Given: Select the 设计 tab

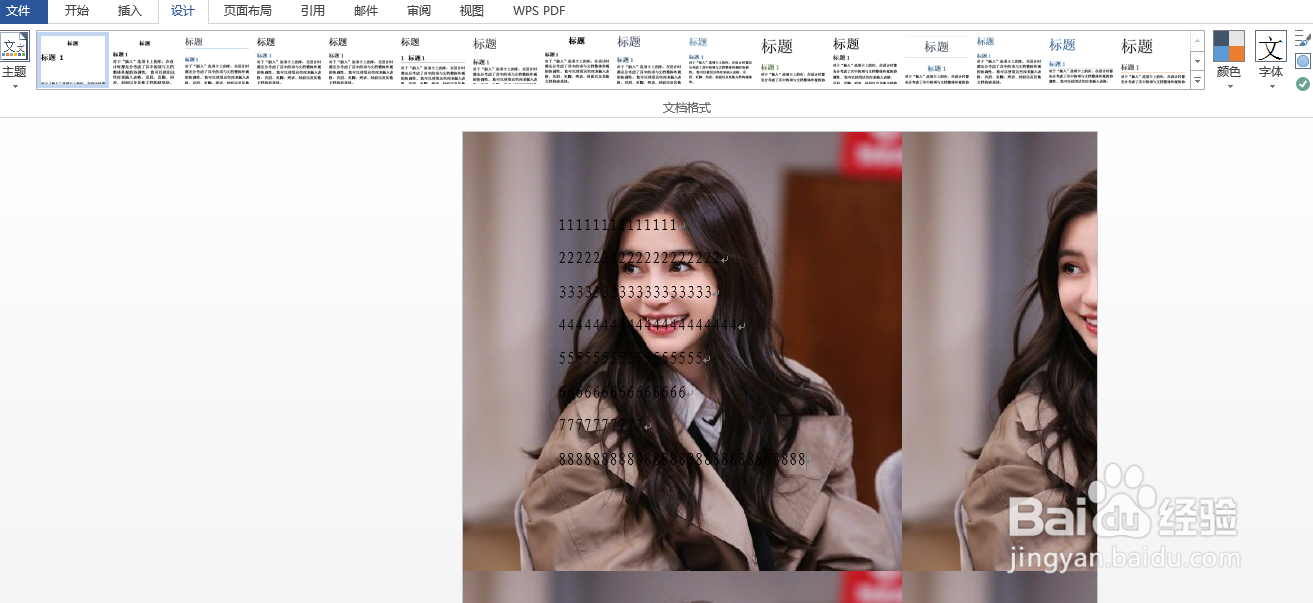Looking at the screenshot, I should click(x=183, y=11).
